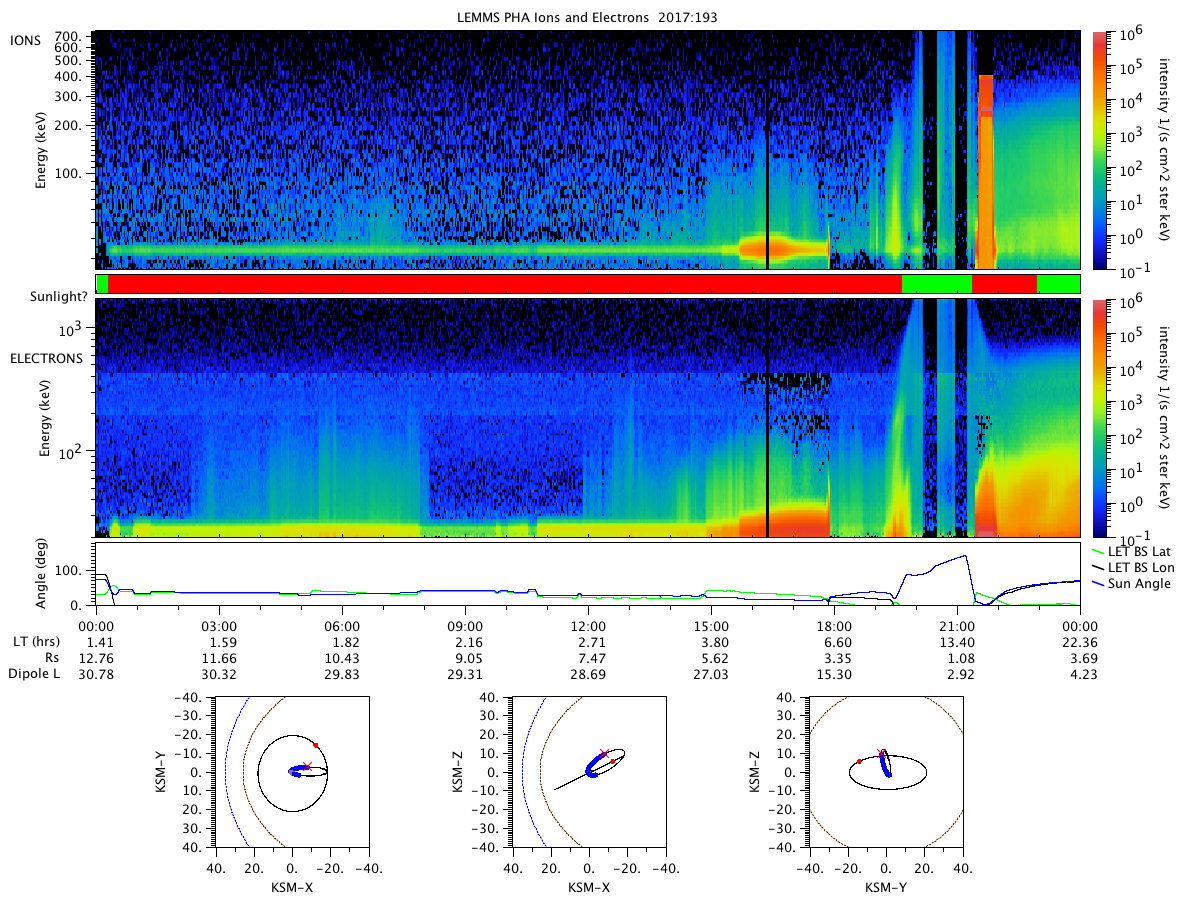Click the KSM-Y versus KSM-Z orbit plot
Image resolution: width=1200 pixels, height=900 pixels.
pyautogui.click(x=886, y=772)
